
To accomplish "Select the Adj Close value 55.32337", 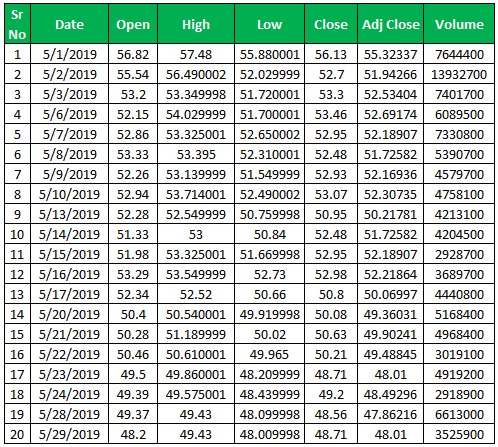I will pos(390,54).
